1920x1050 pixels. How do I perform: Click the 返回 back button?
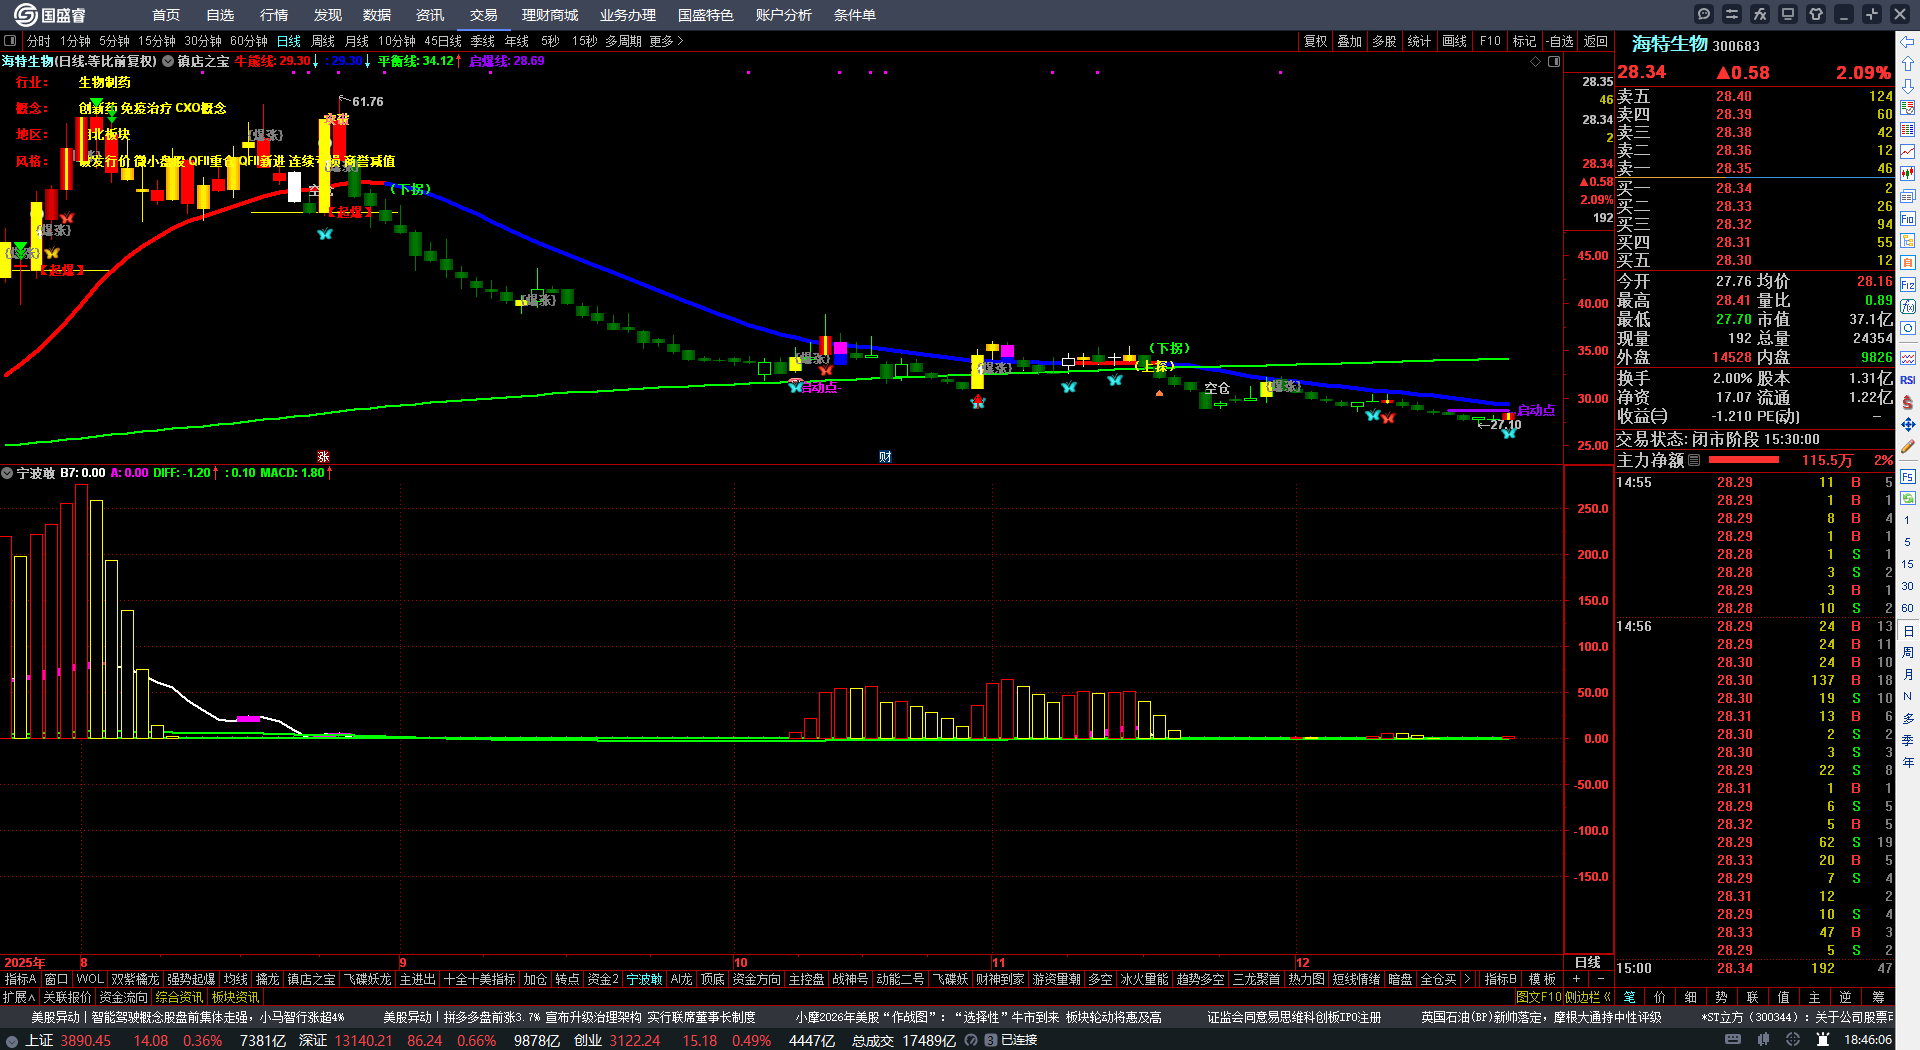(1596, 41)
